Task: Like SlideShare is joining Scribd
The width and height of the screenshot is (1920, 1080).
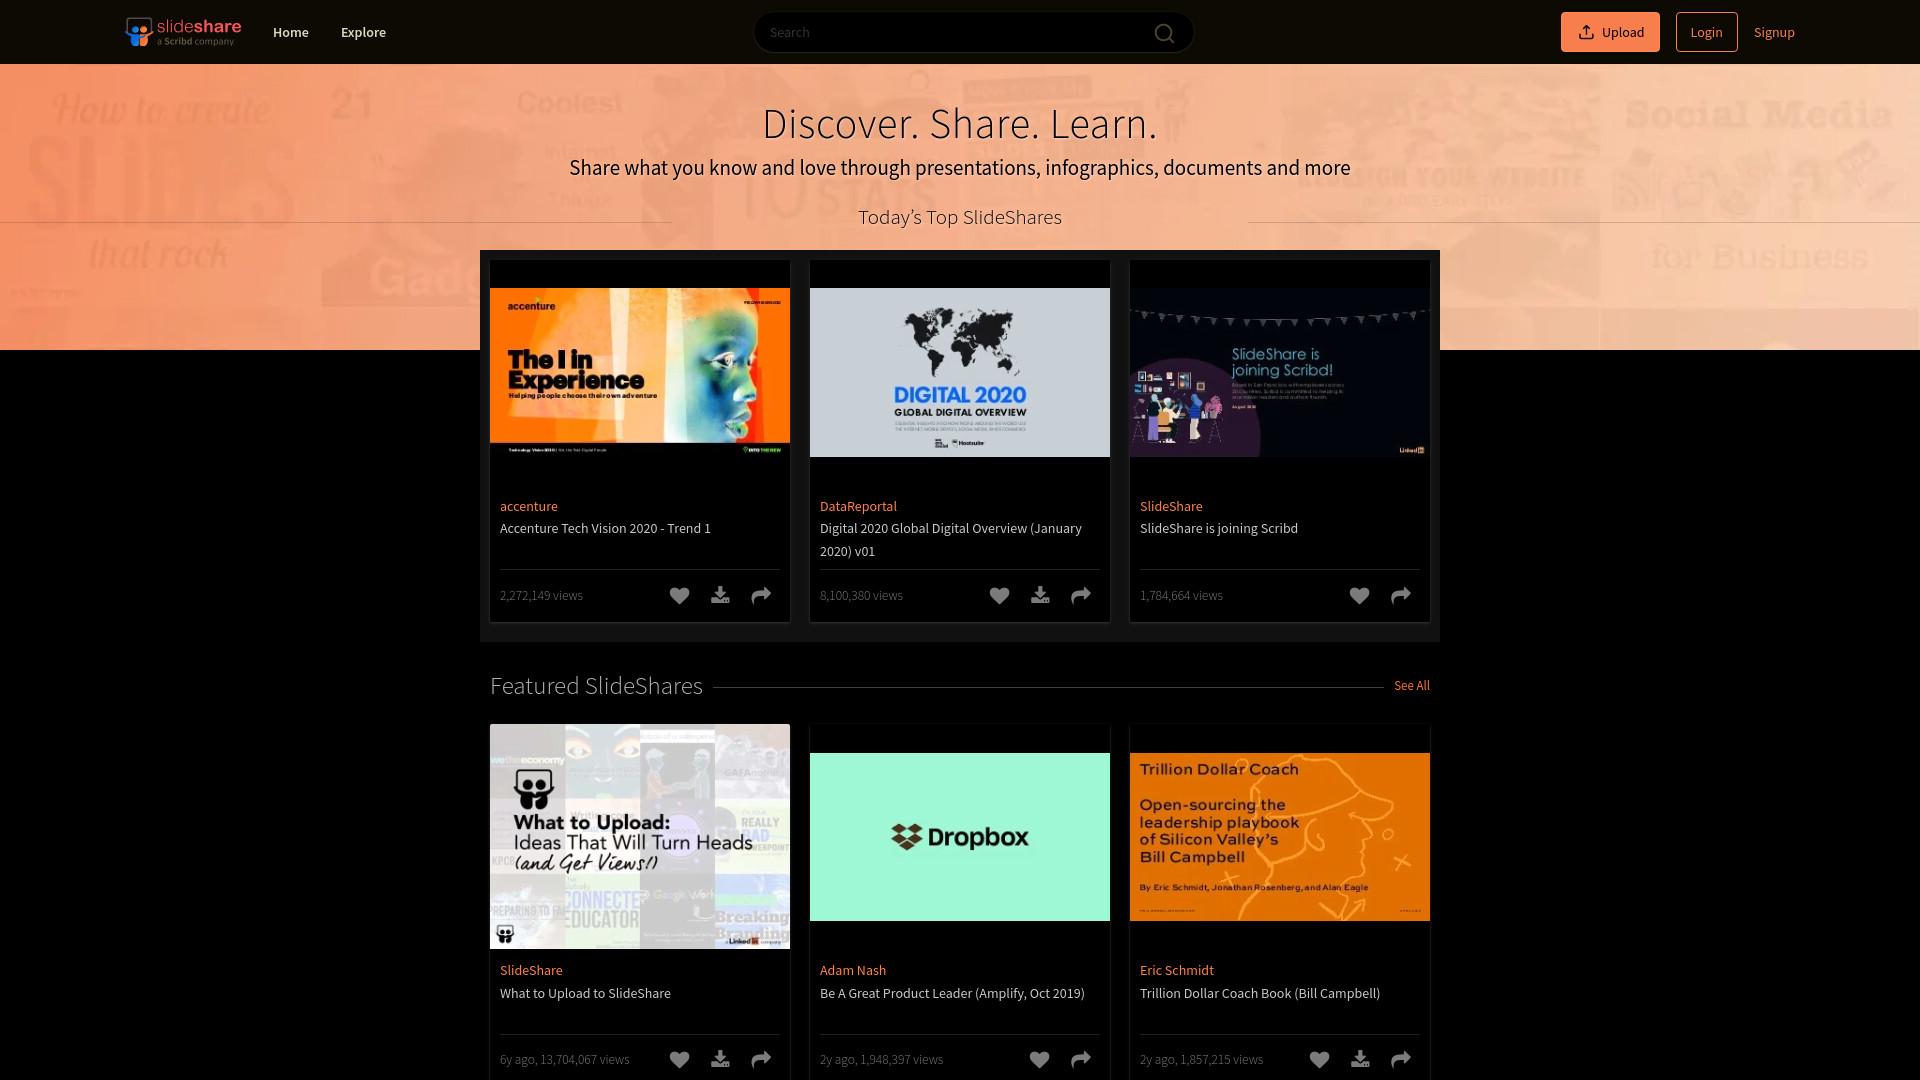Action: pos(1359,596)
